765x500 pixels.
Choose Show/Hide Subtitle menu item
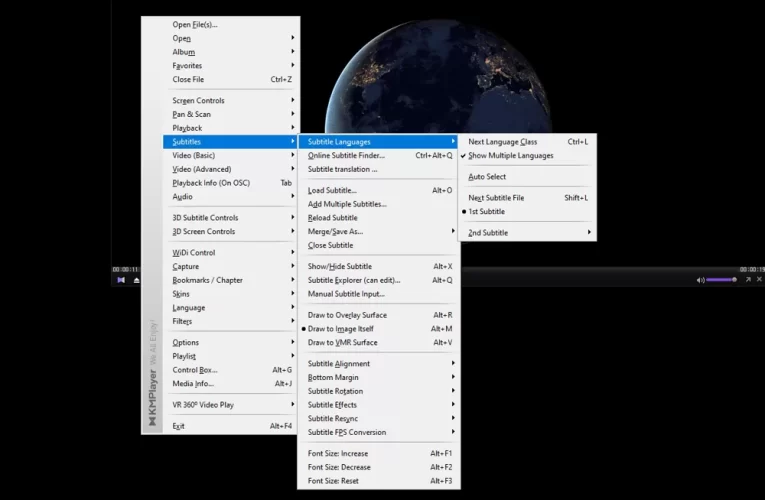[x=340, y=267]
